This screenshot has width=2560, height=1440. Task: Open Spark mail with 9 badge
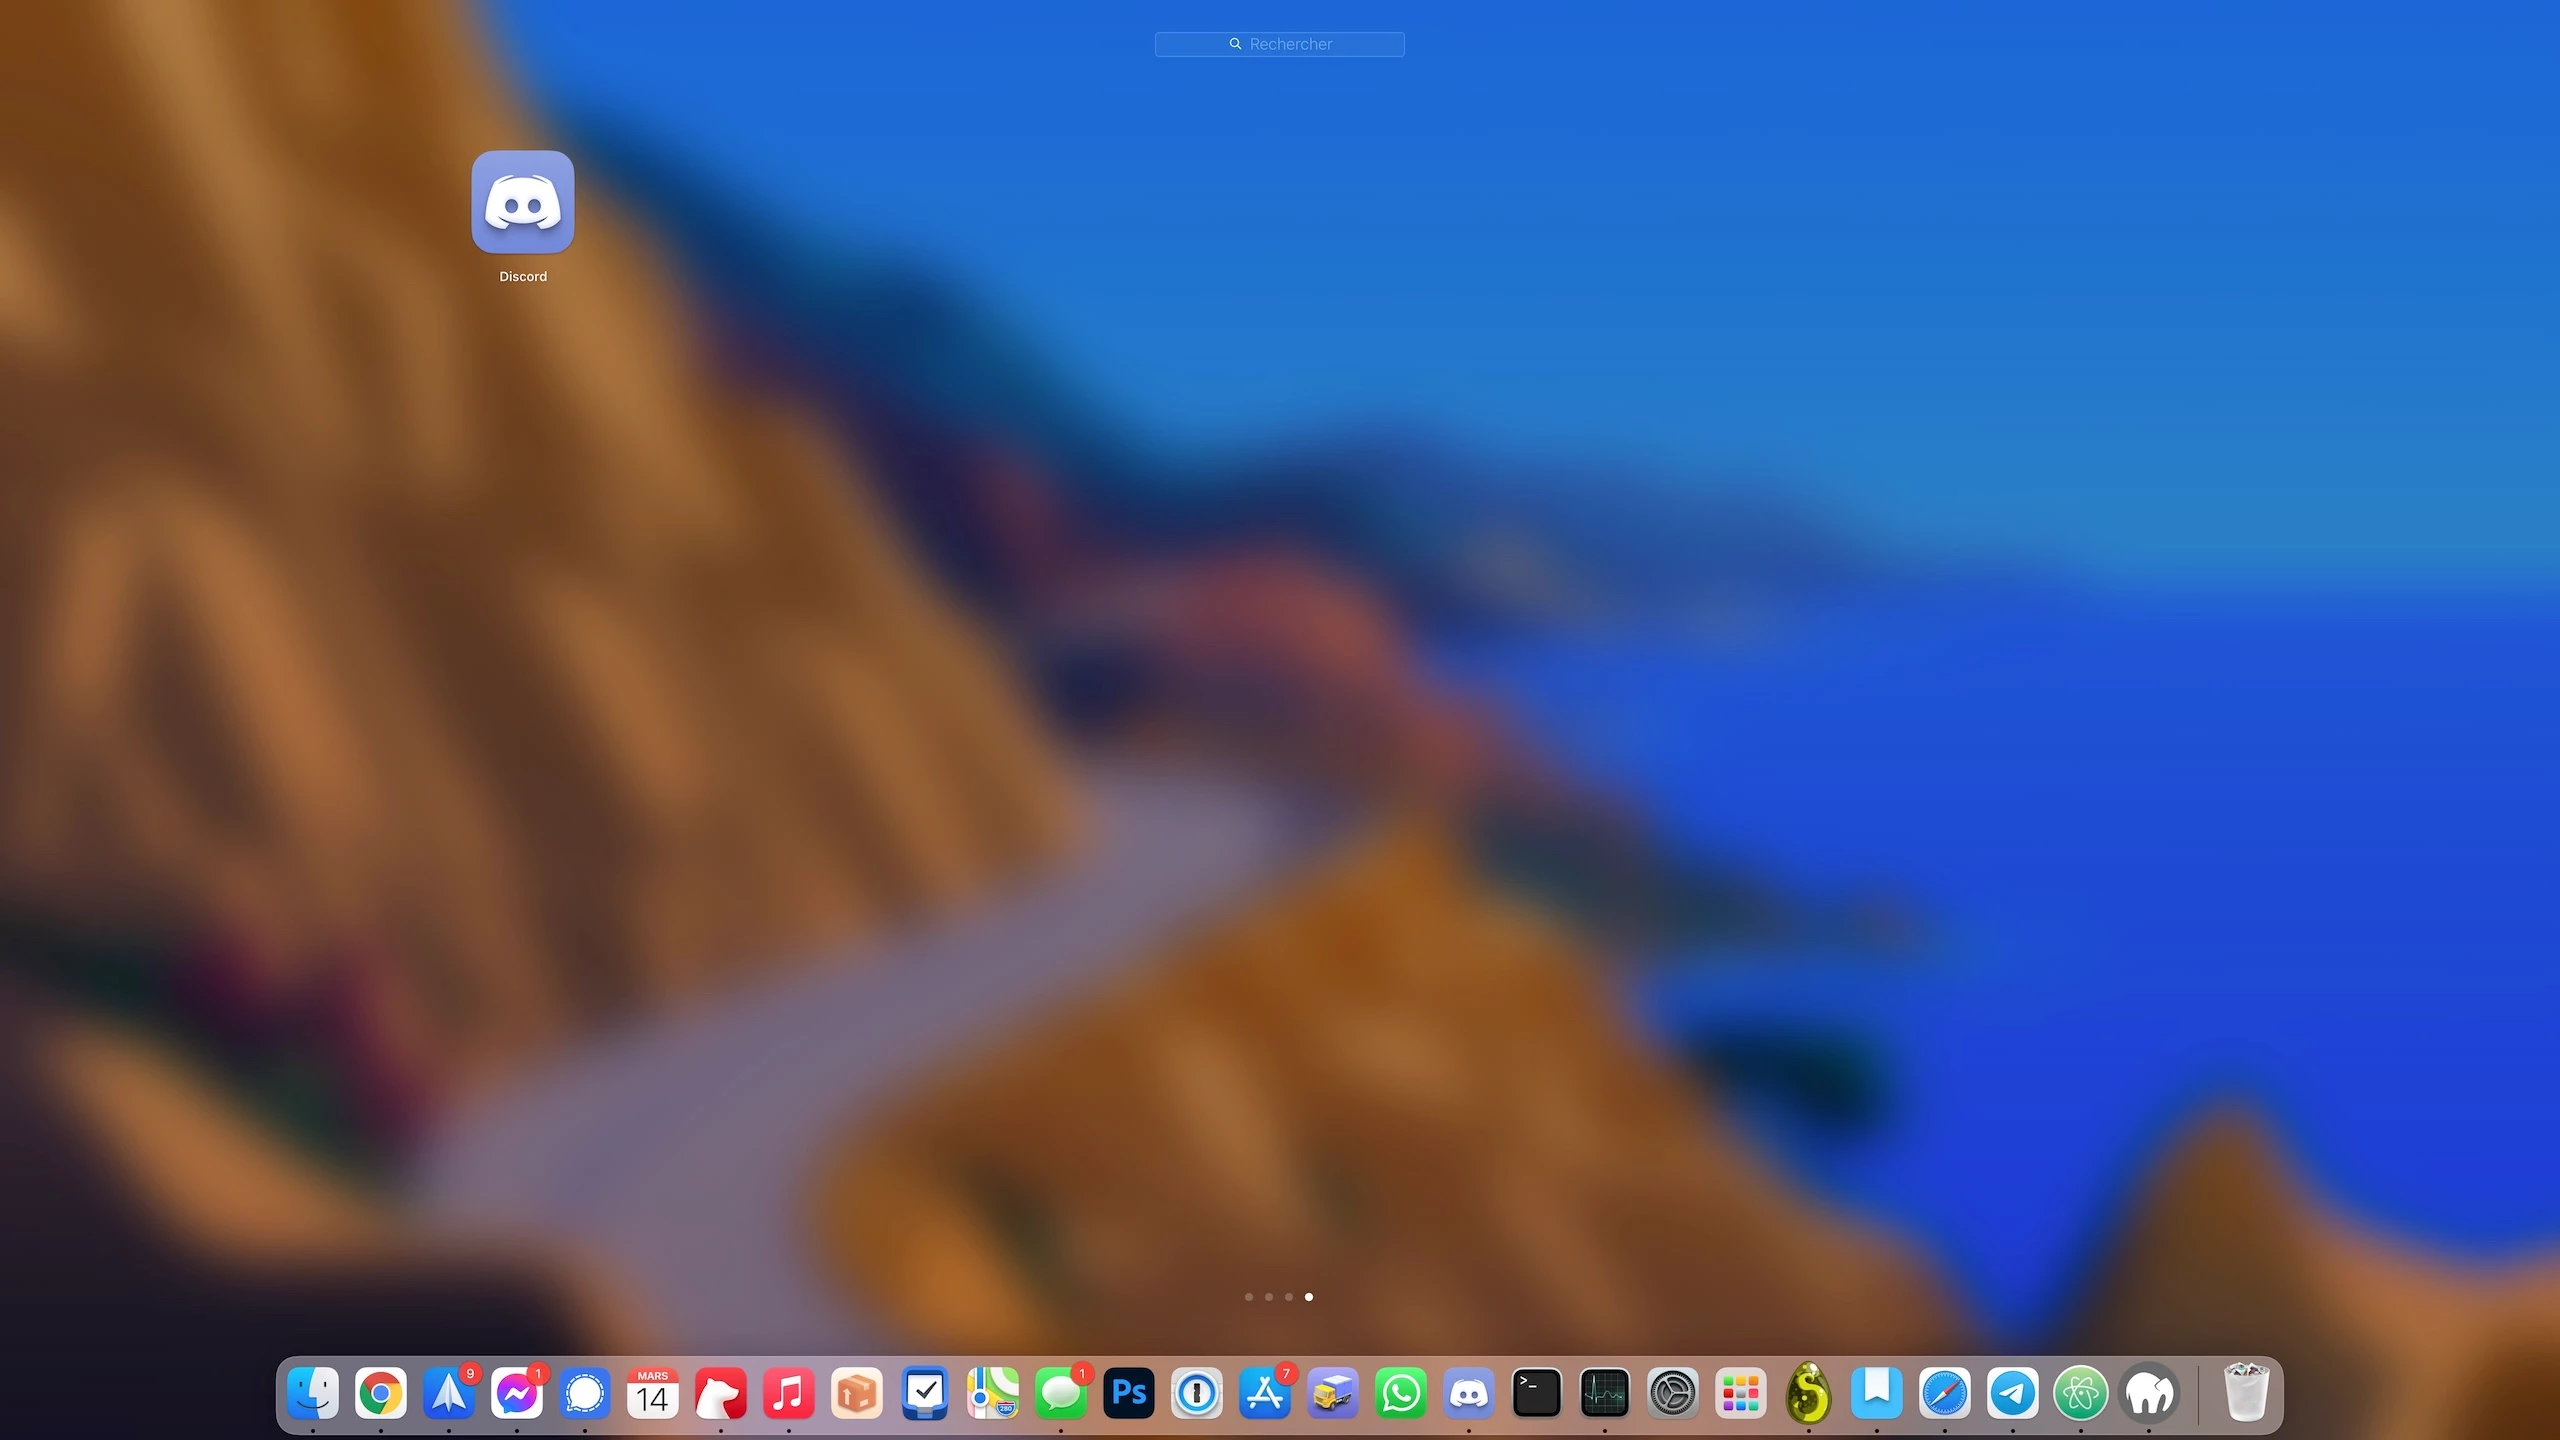coord(449,1393)
